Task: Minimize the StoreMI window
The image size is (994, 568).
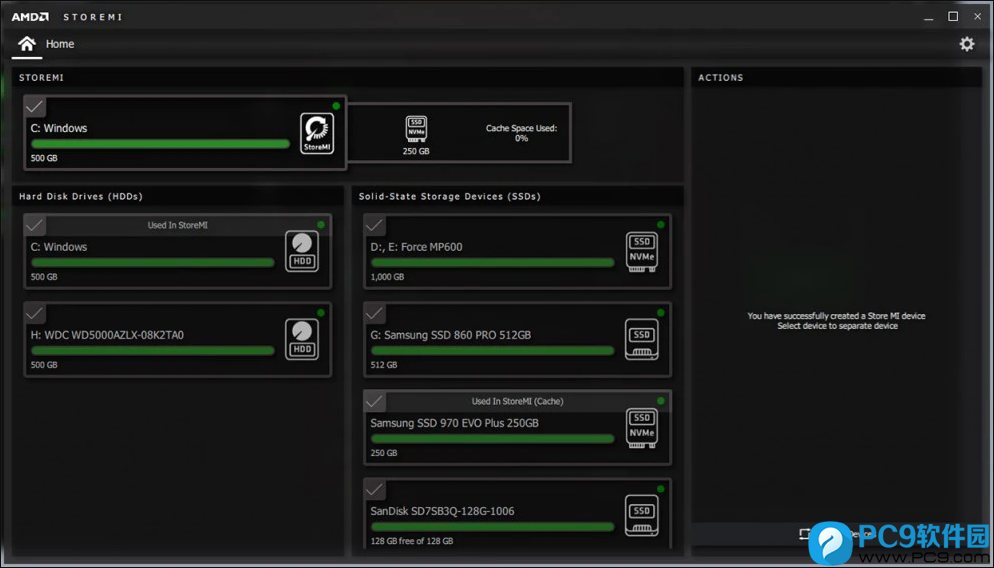Action: 929,17
